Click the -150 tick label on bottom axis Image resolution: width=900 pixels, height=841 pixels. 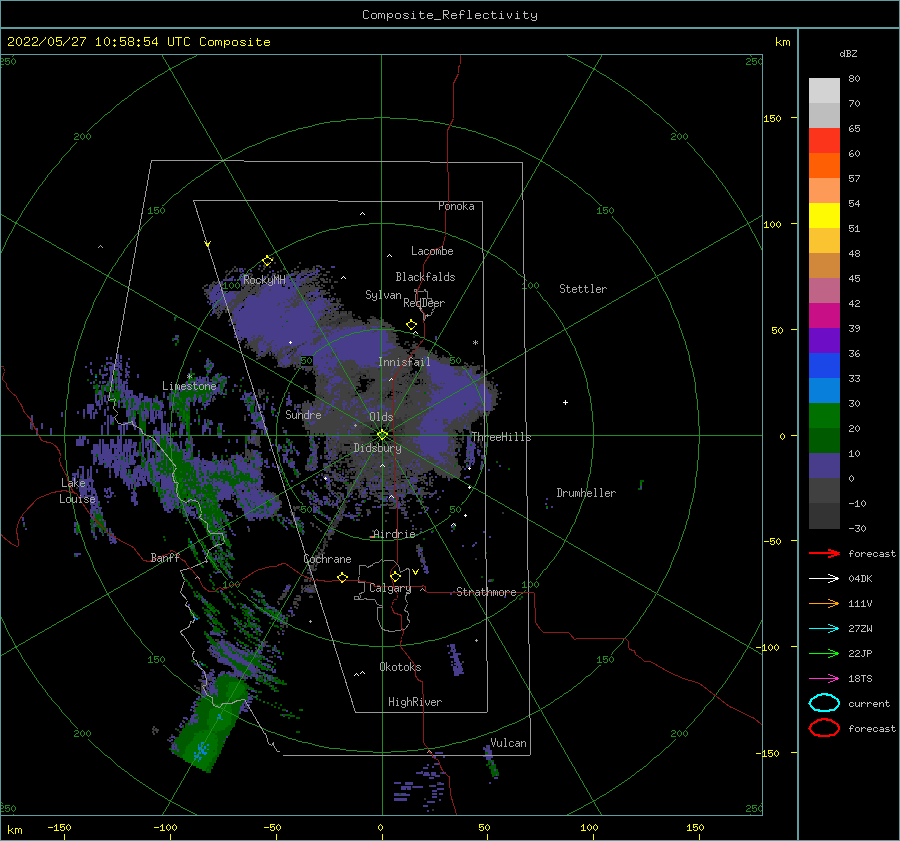click(59, 827)
